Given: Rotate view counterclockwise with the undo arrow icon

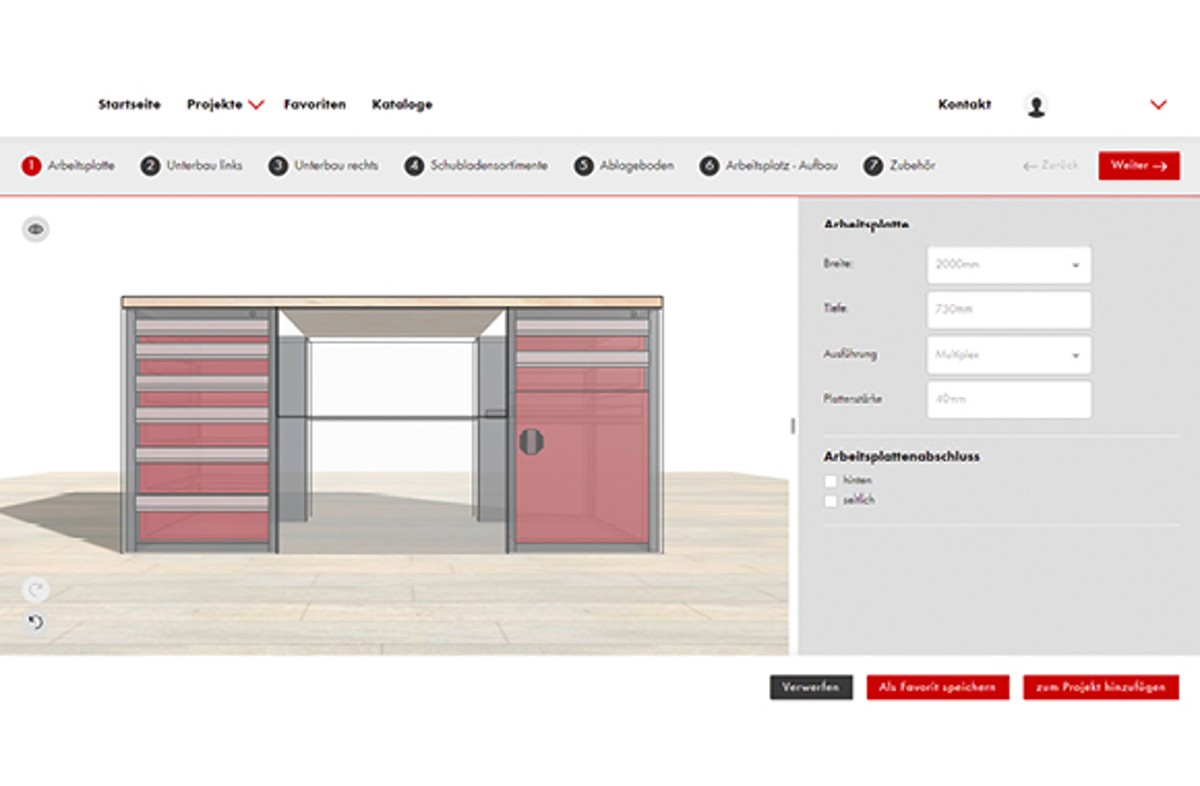Looking at the screenshot, I should tap(35, 622).
